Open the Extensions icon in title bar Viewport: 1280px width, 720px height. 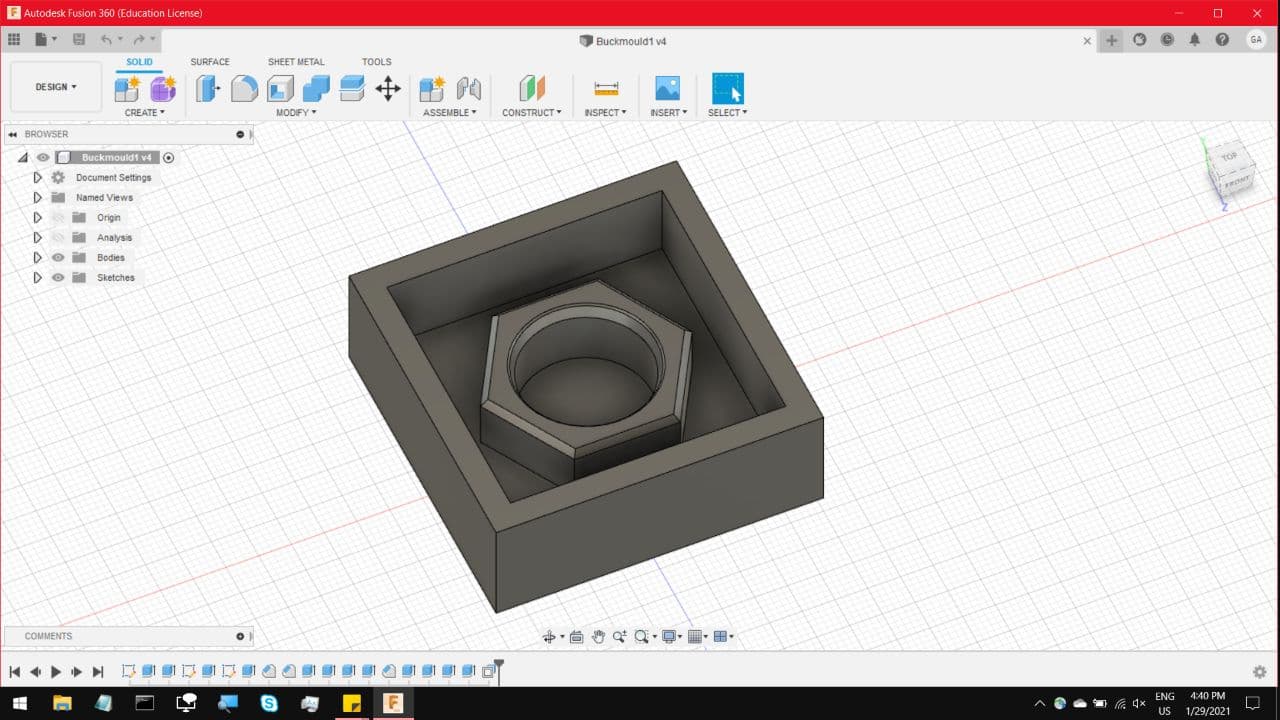[x=1139, y=40]
